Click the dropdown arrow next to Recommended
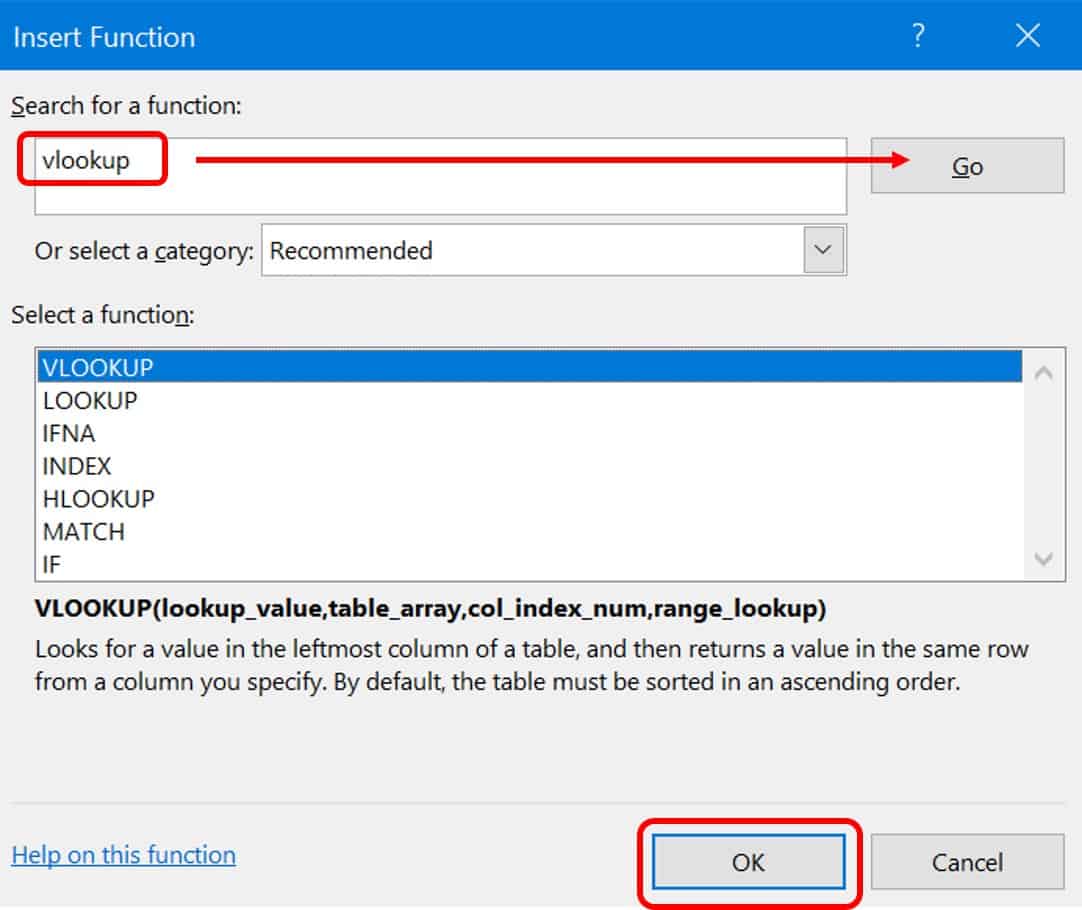 tap(824, 251)
